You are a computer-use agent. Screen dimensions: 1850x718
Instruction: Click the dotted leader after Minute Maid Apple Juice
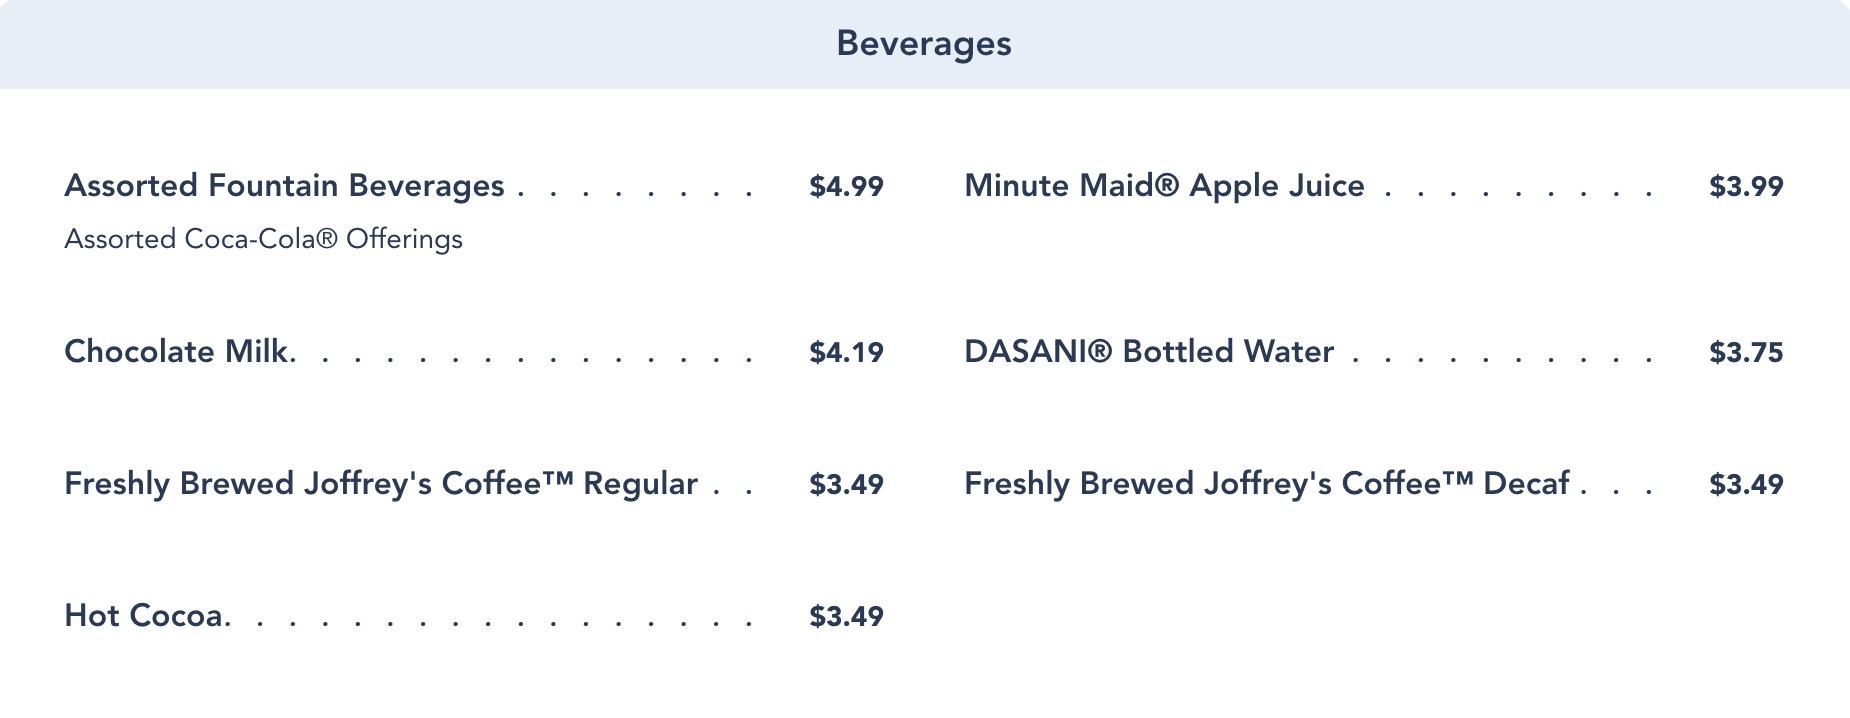1516,192
